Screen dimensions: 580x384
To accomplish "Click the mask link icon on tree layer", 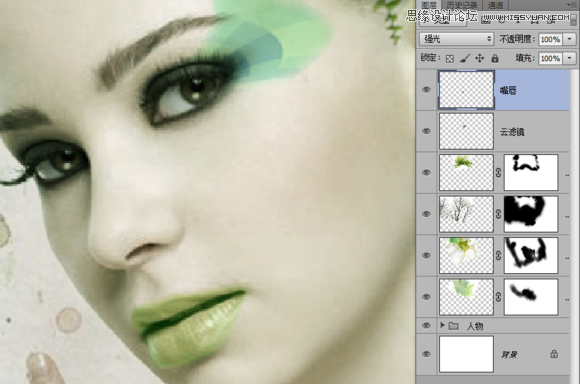I will (499, 214).
